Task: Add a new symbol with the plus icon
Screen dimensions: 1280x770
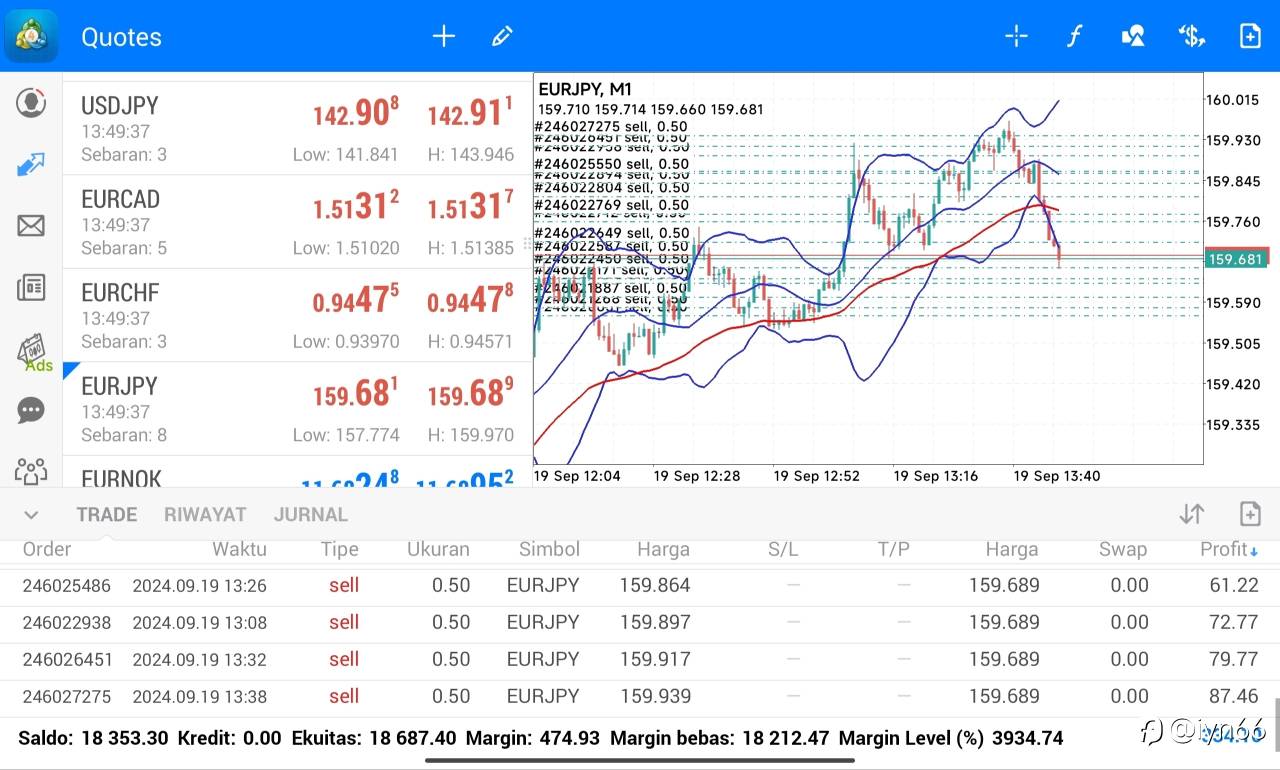Action: 443,36
